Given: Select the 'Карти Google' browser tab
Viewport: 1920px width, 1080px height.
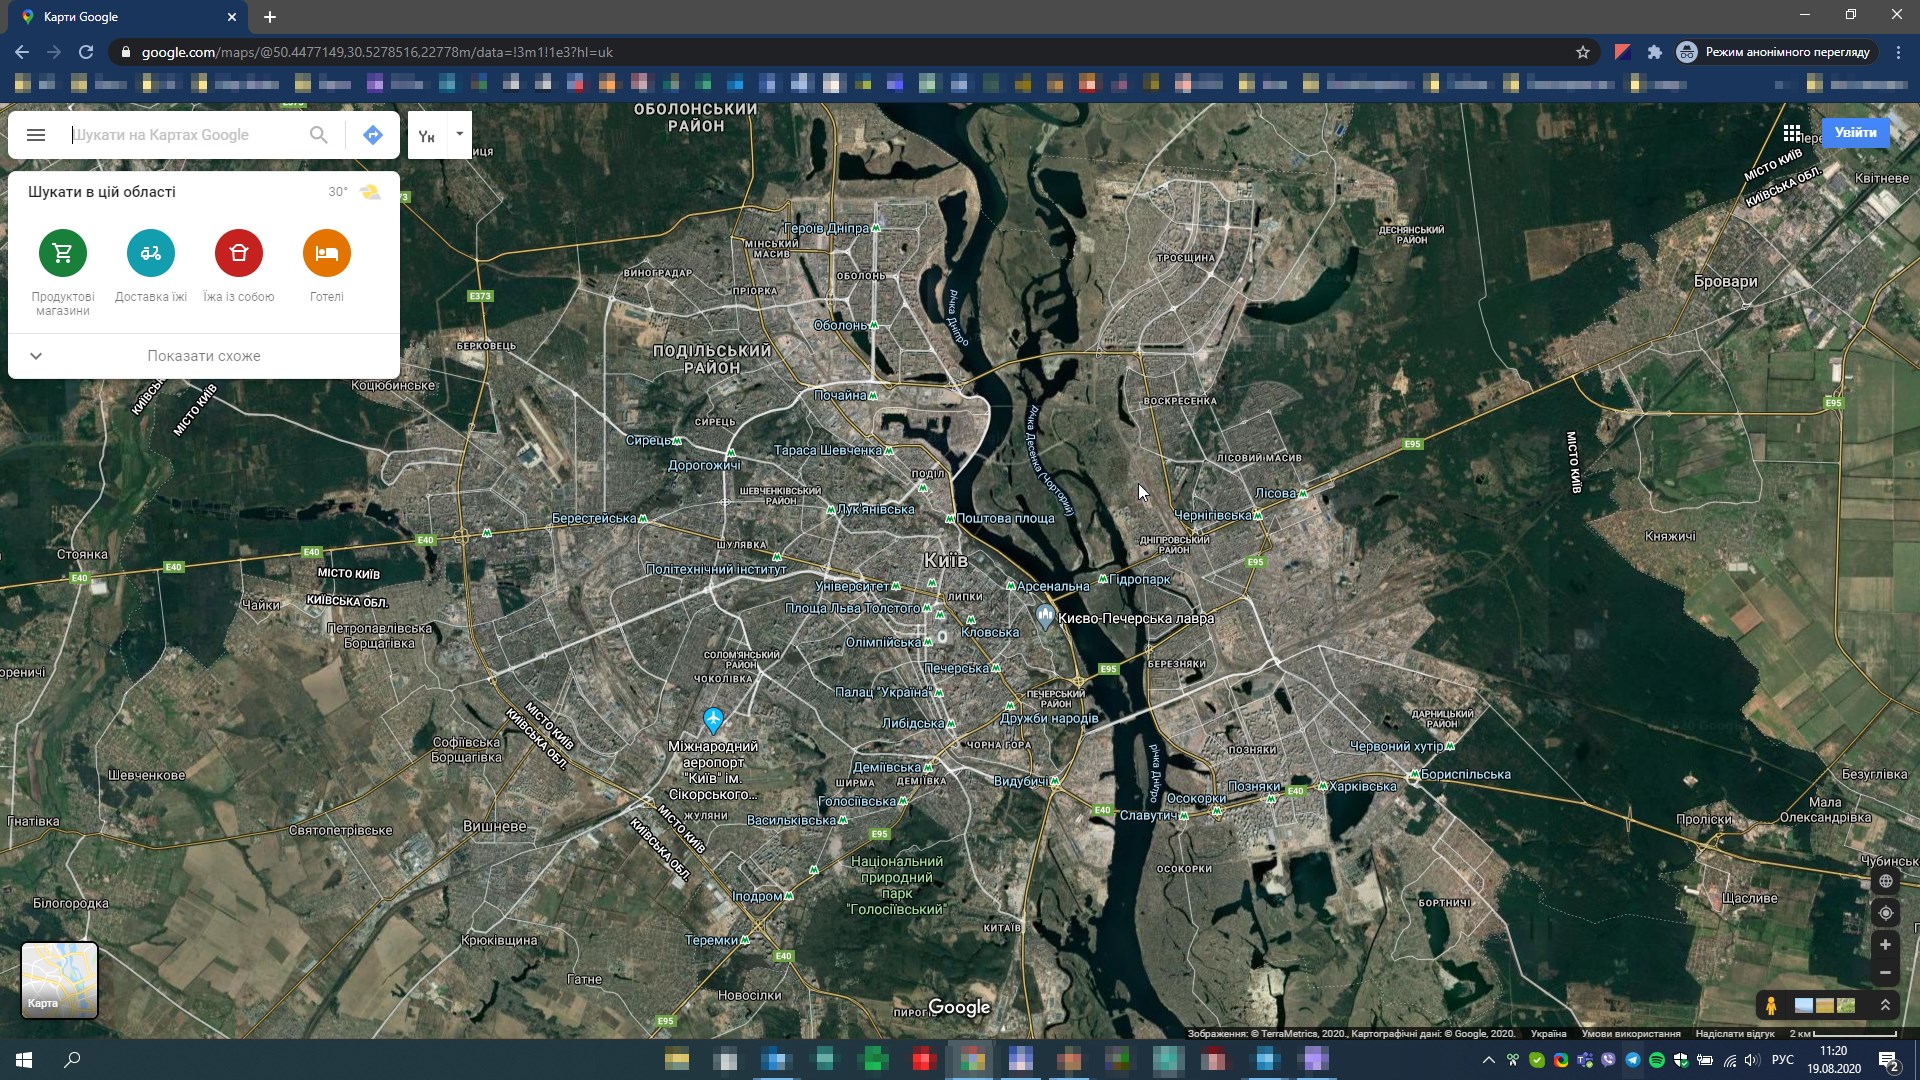Looking at the screenshot, I should click(x=128, y=17).
